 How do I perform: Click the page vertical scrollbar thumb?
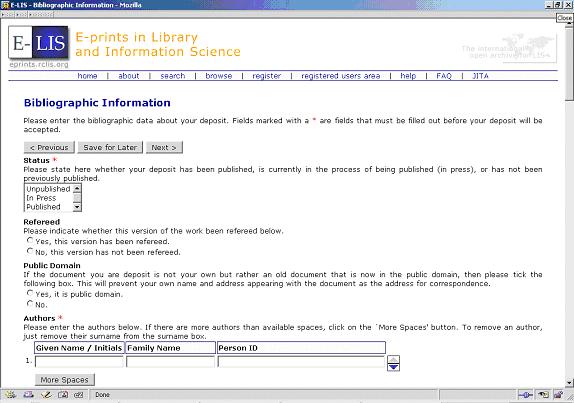[569, 62]
